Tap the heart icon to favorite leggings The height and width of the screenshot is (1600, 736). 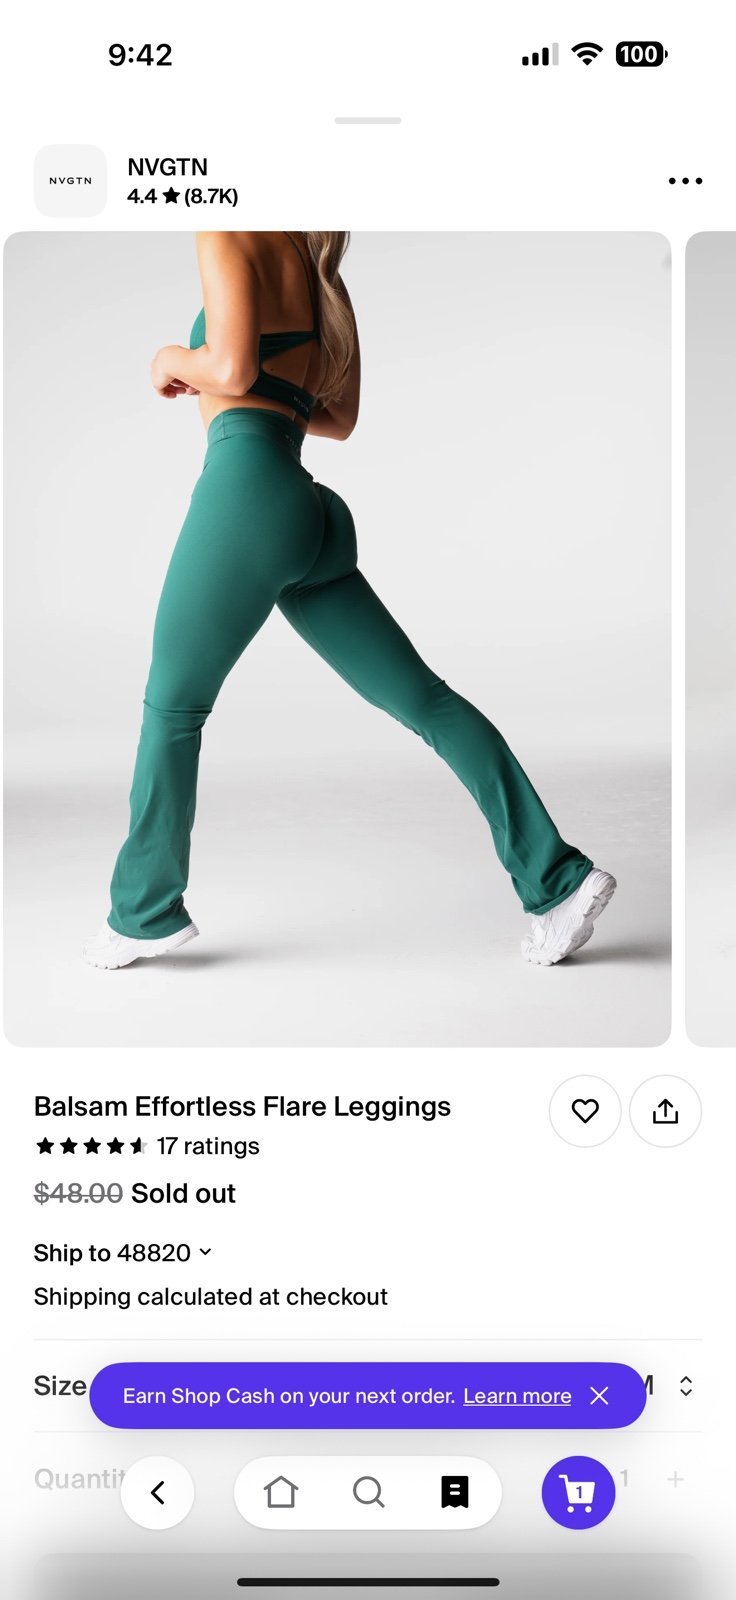coord(585,1111)
